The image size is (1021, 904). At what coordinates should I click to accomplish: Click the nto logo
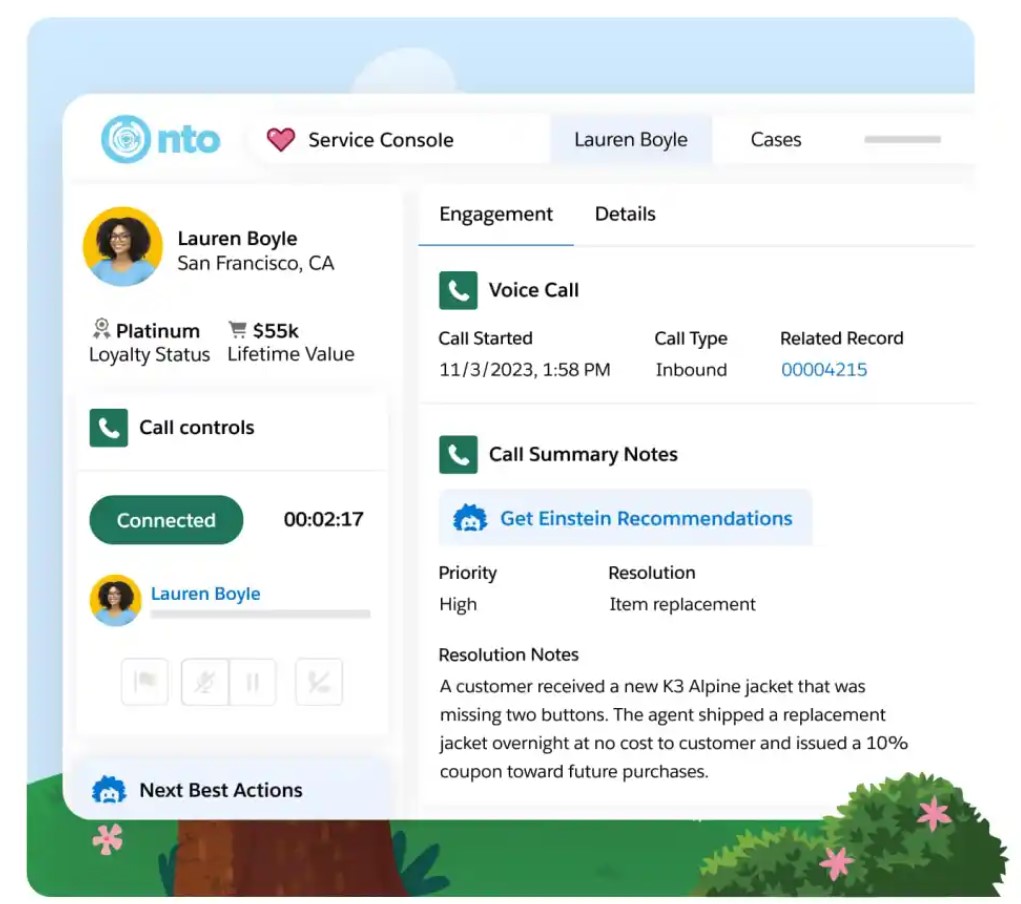(160, 139)
